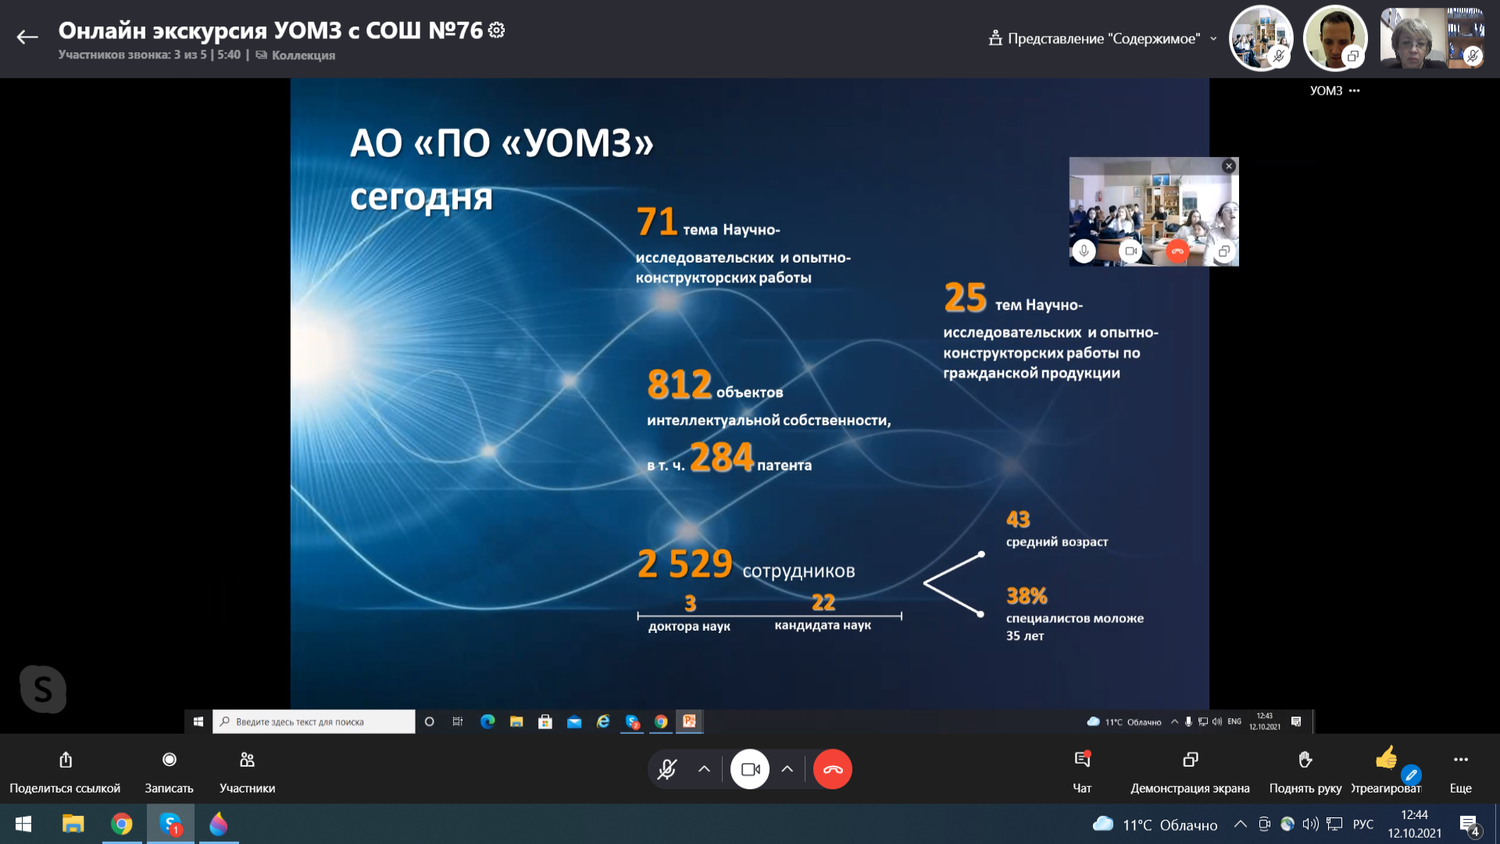Go back using the arrow next to the call title
Screen dimensions: 1500x844
click(27, 37)
